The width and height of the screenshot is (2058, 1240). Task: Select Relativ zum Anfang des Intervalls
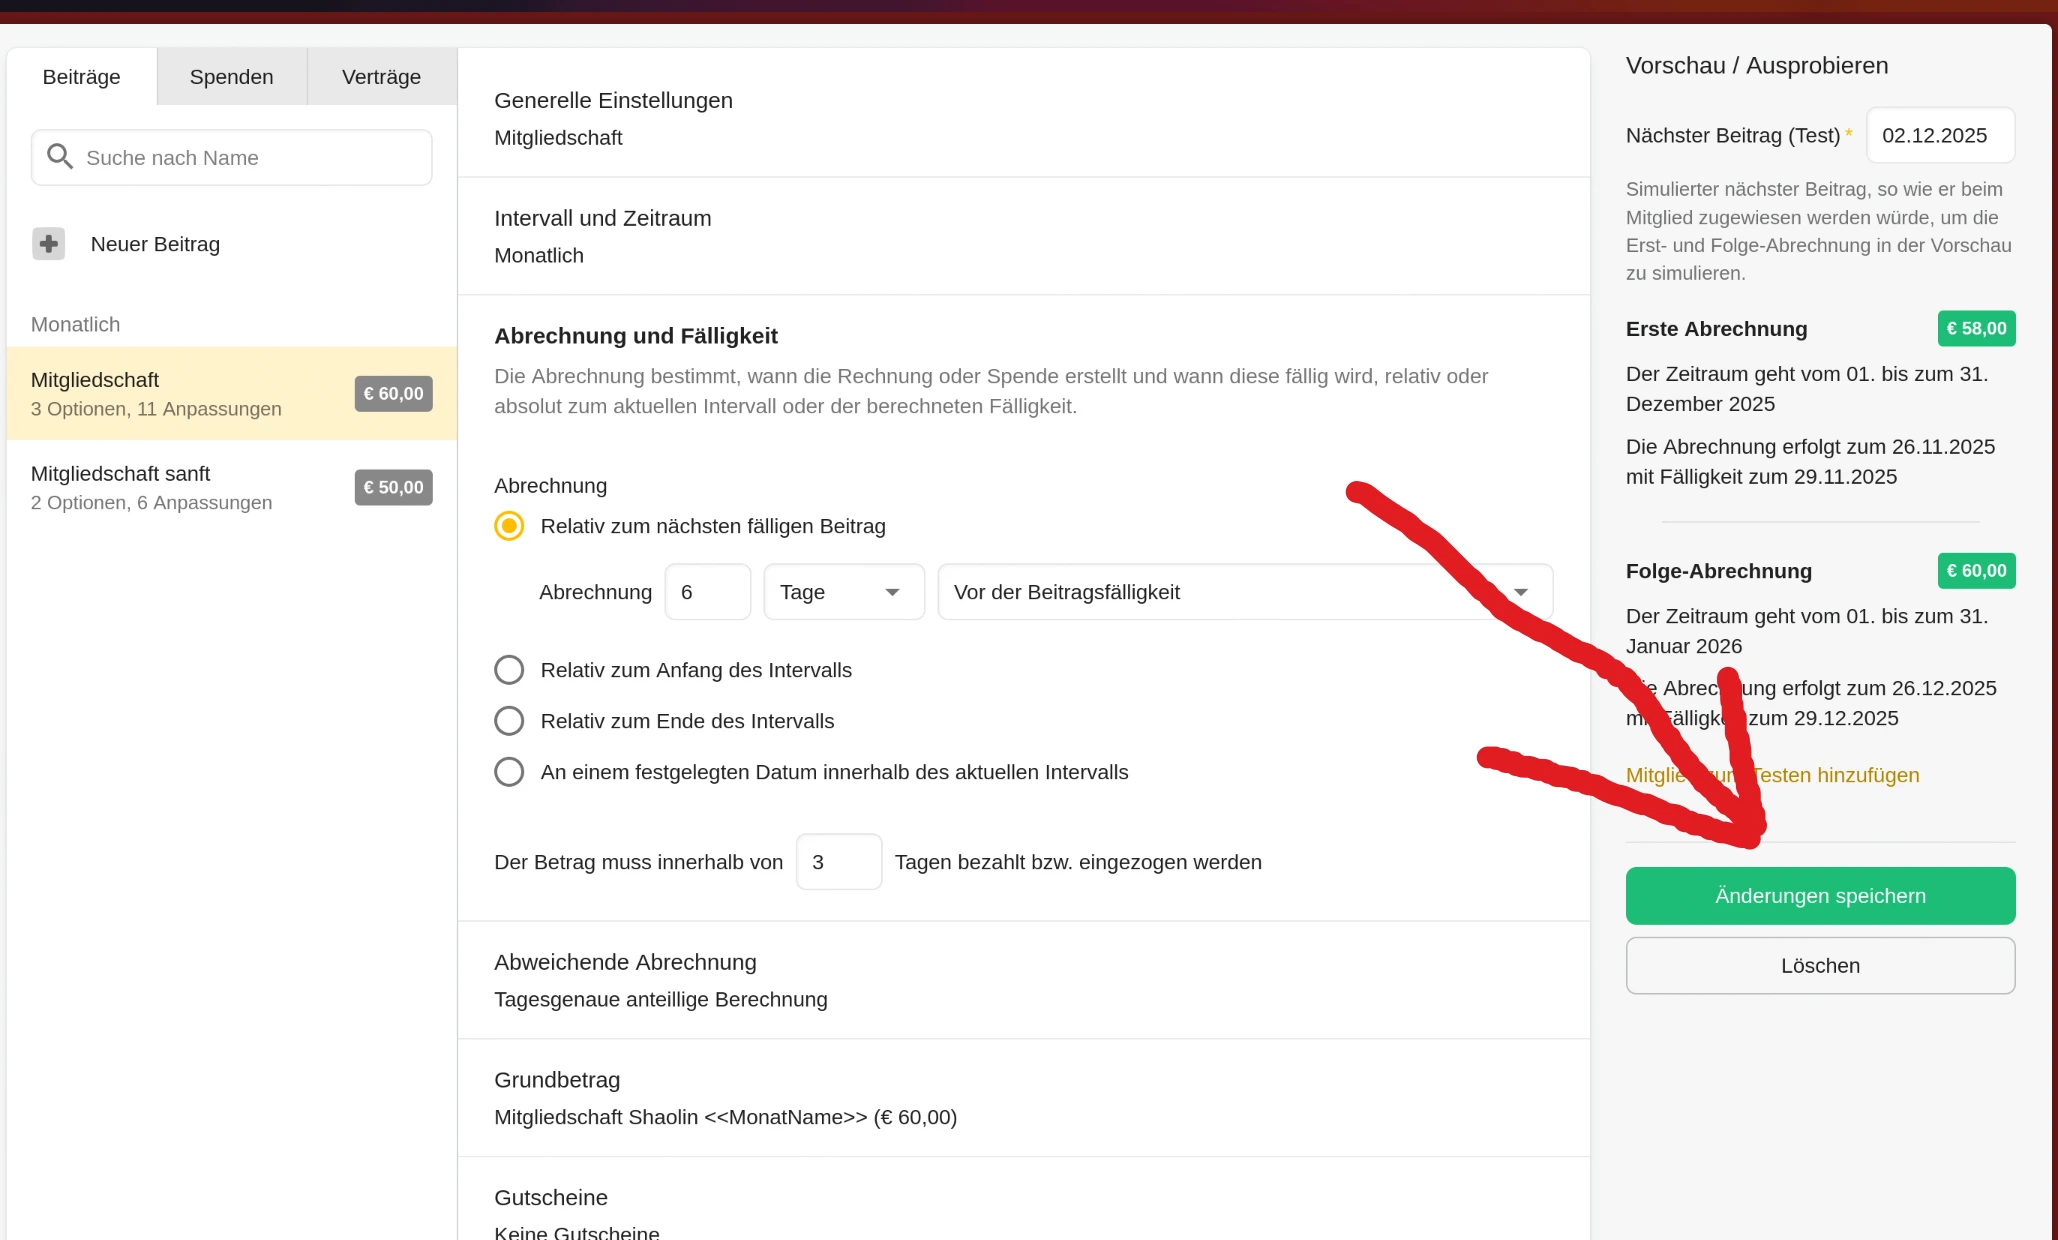[509, 670]
